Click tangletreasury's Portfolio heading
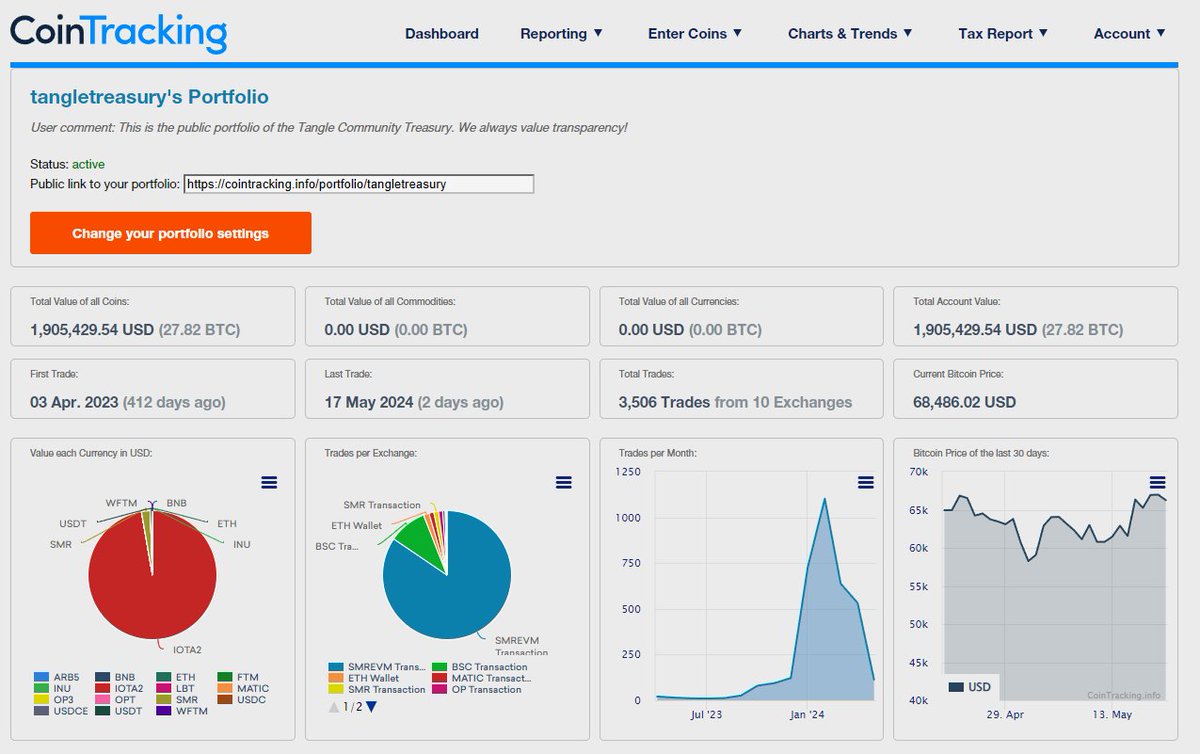Screen dimensions: 1200x754 click(149, 97)
